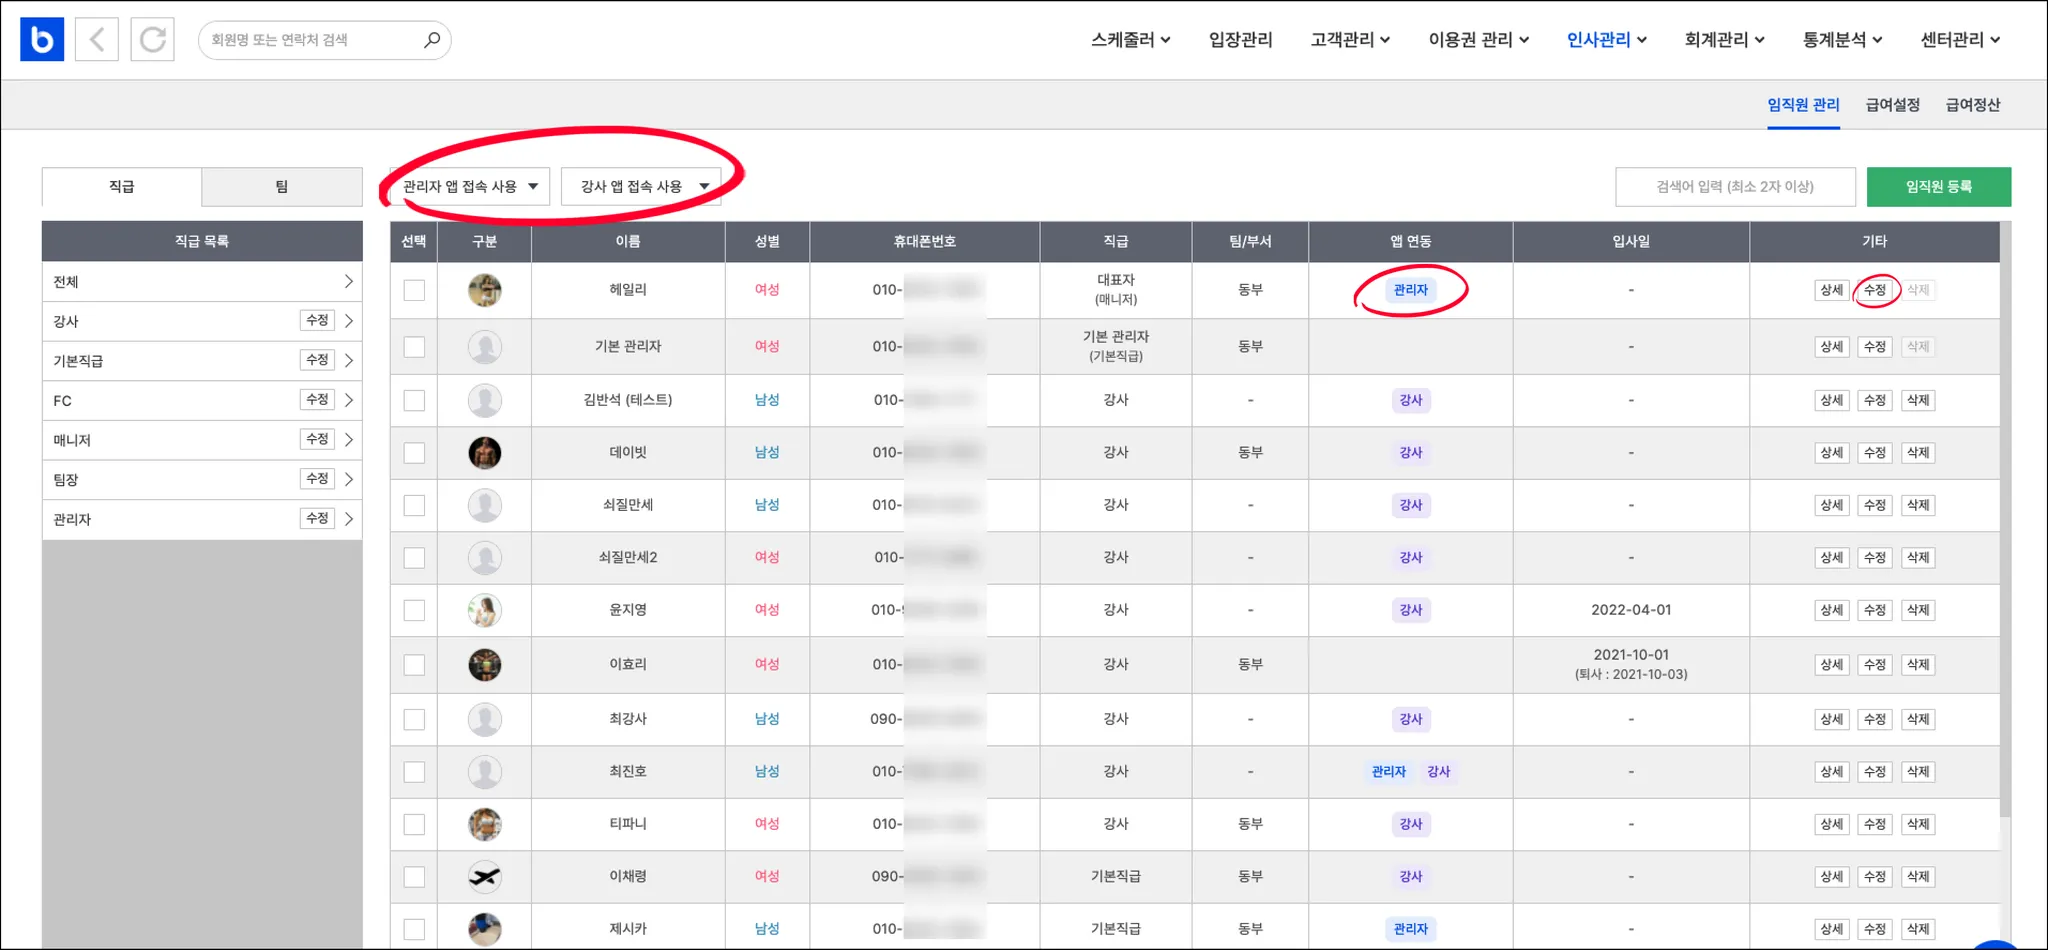Click 강사 app badge for 최진호
The width and height of the screenshot is (2048, 950).
pyautogui.click(x=1439, y=772)
